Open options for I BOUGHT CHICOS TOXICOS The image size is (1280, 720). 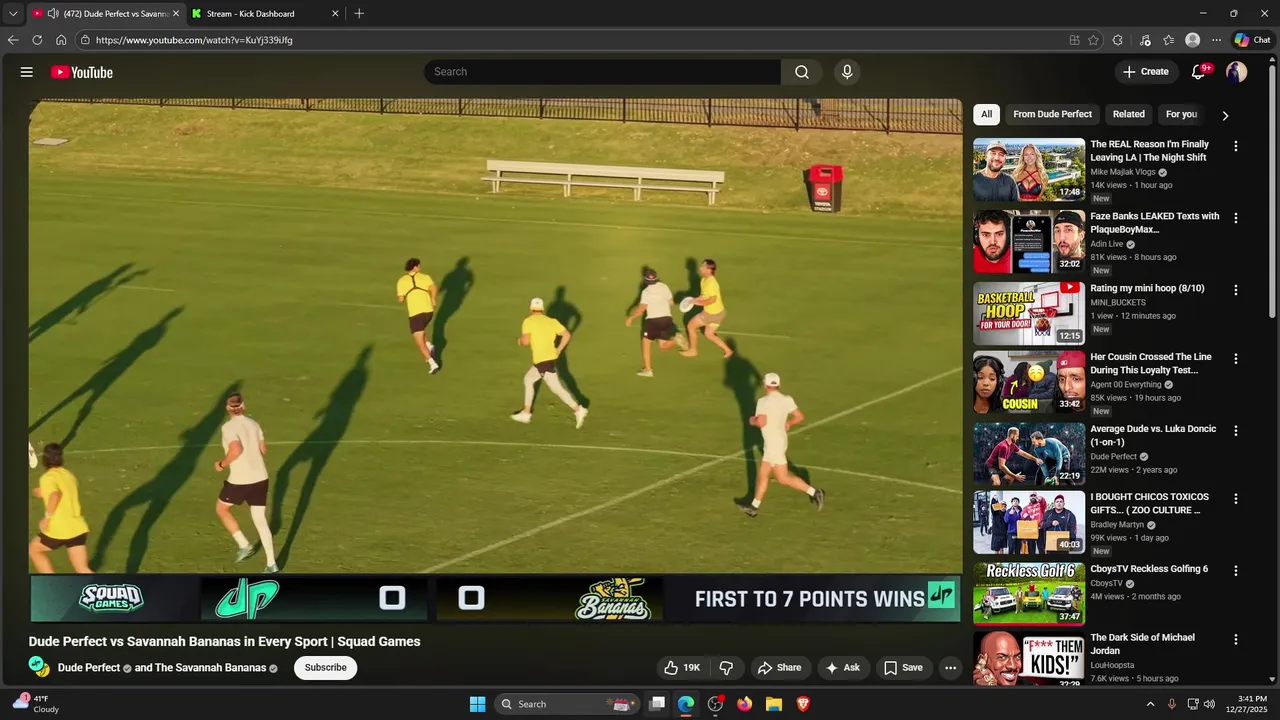coord(1236,498)
